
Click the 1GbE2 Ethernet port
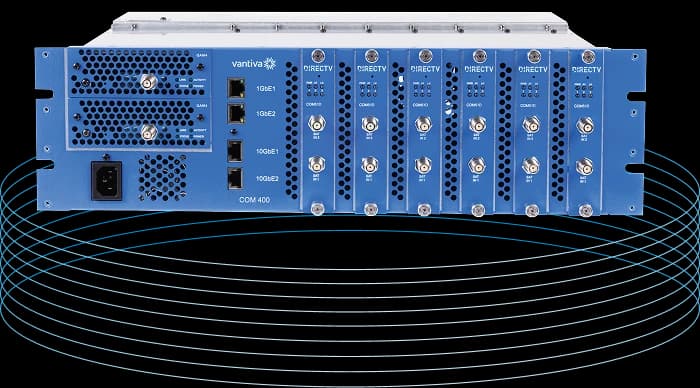coord(236,113)
